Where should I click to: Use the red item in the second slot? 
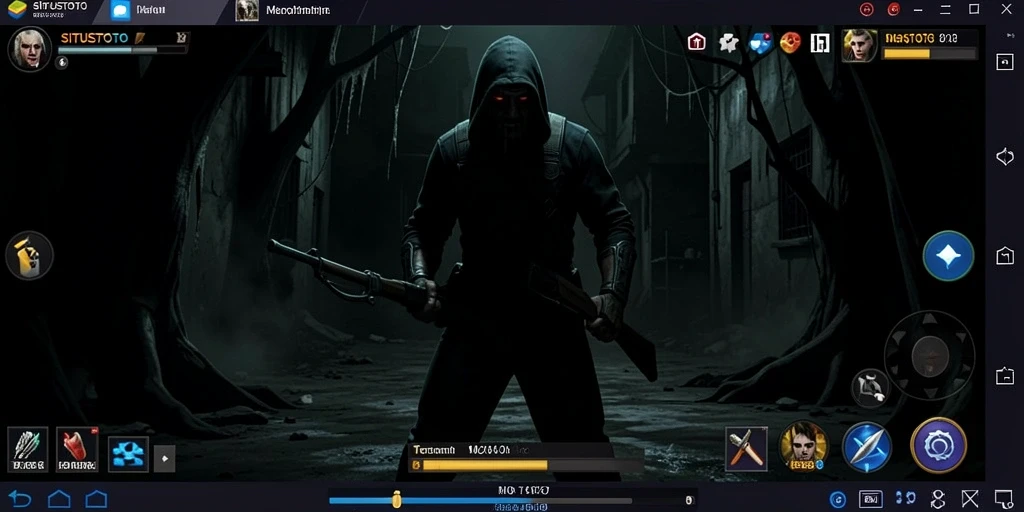point(77,449)
